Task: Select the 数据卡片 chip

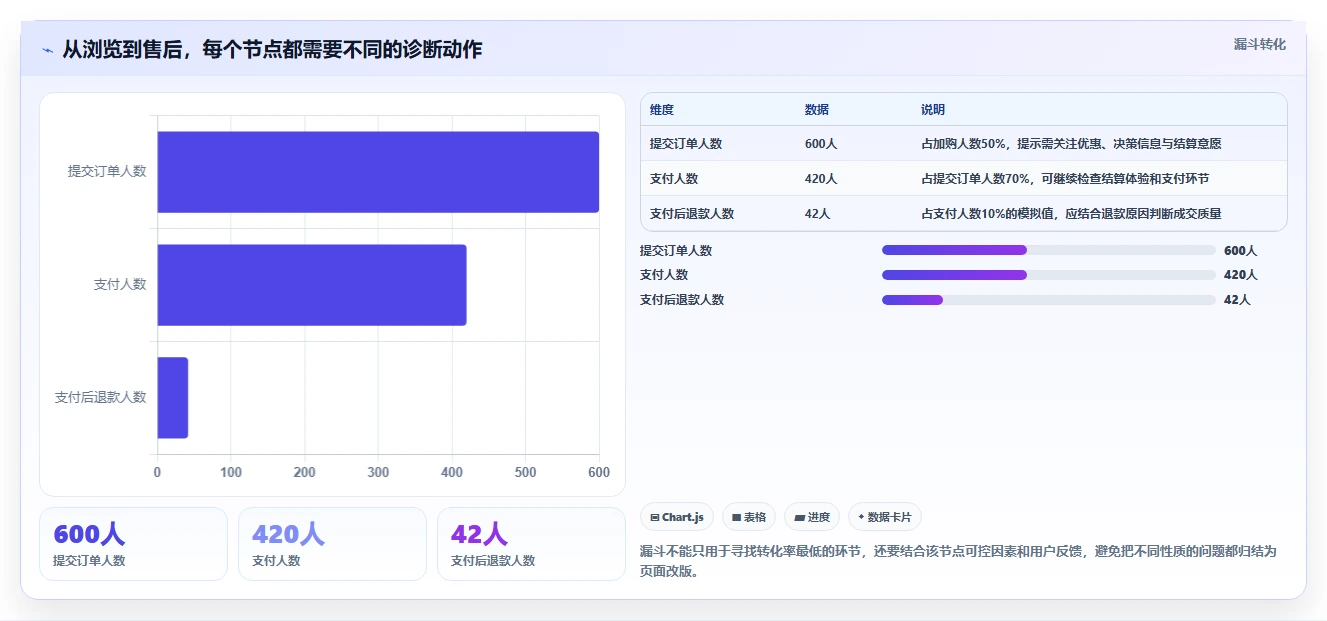Action: click(885, 517)
